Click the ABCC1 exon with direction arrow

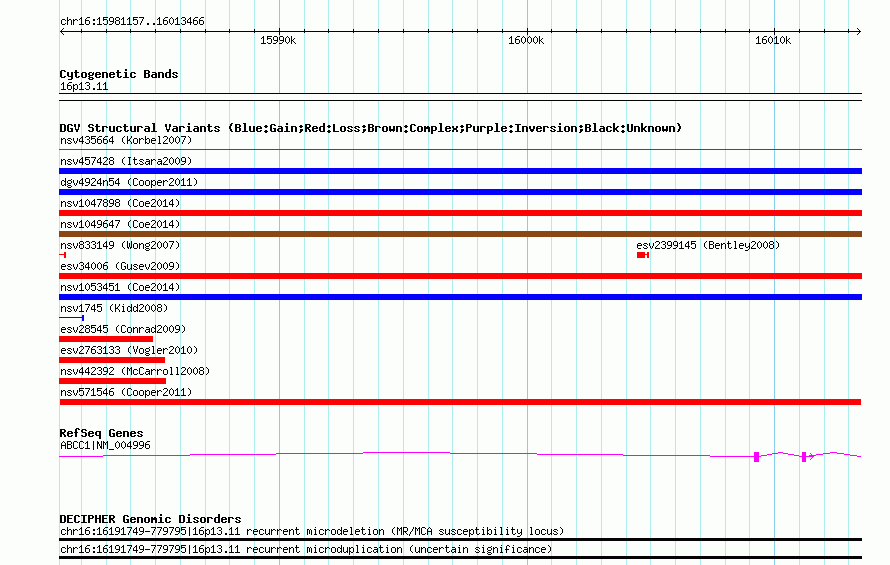pos(804,457)
